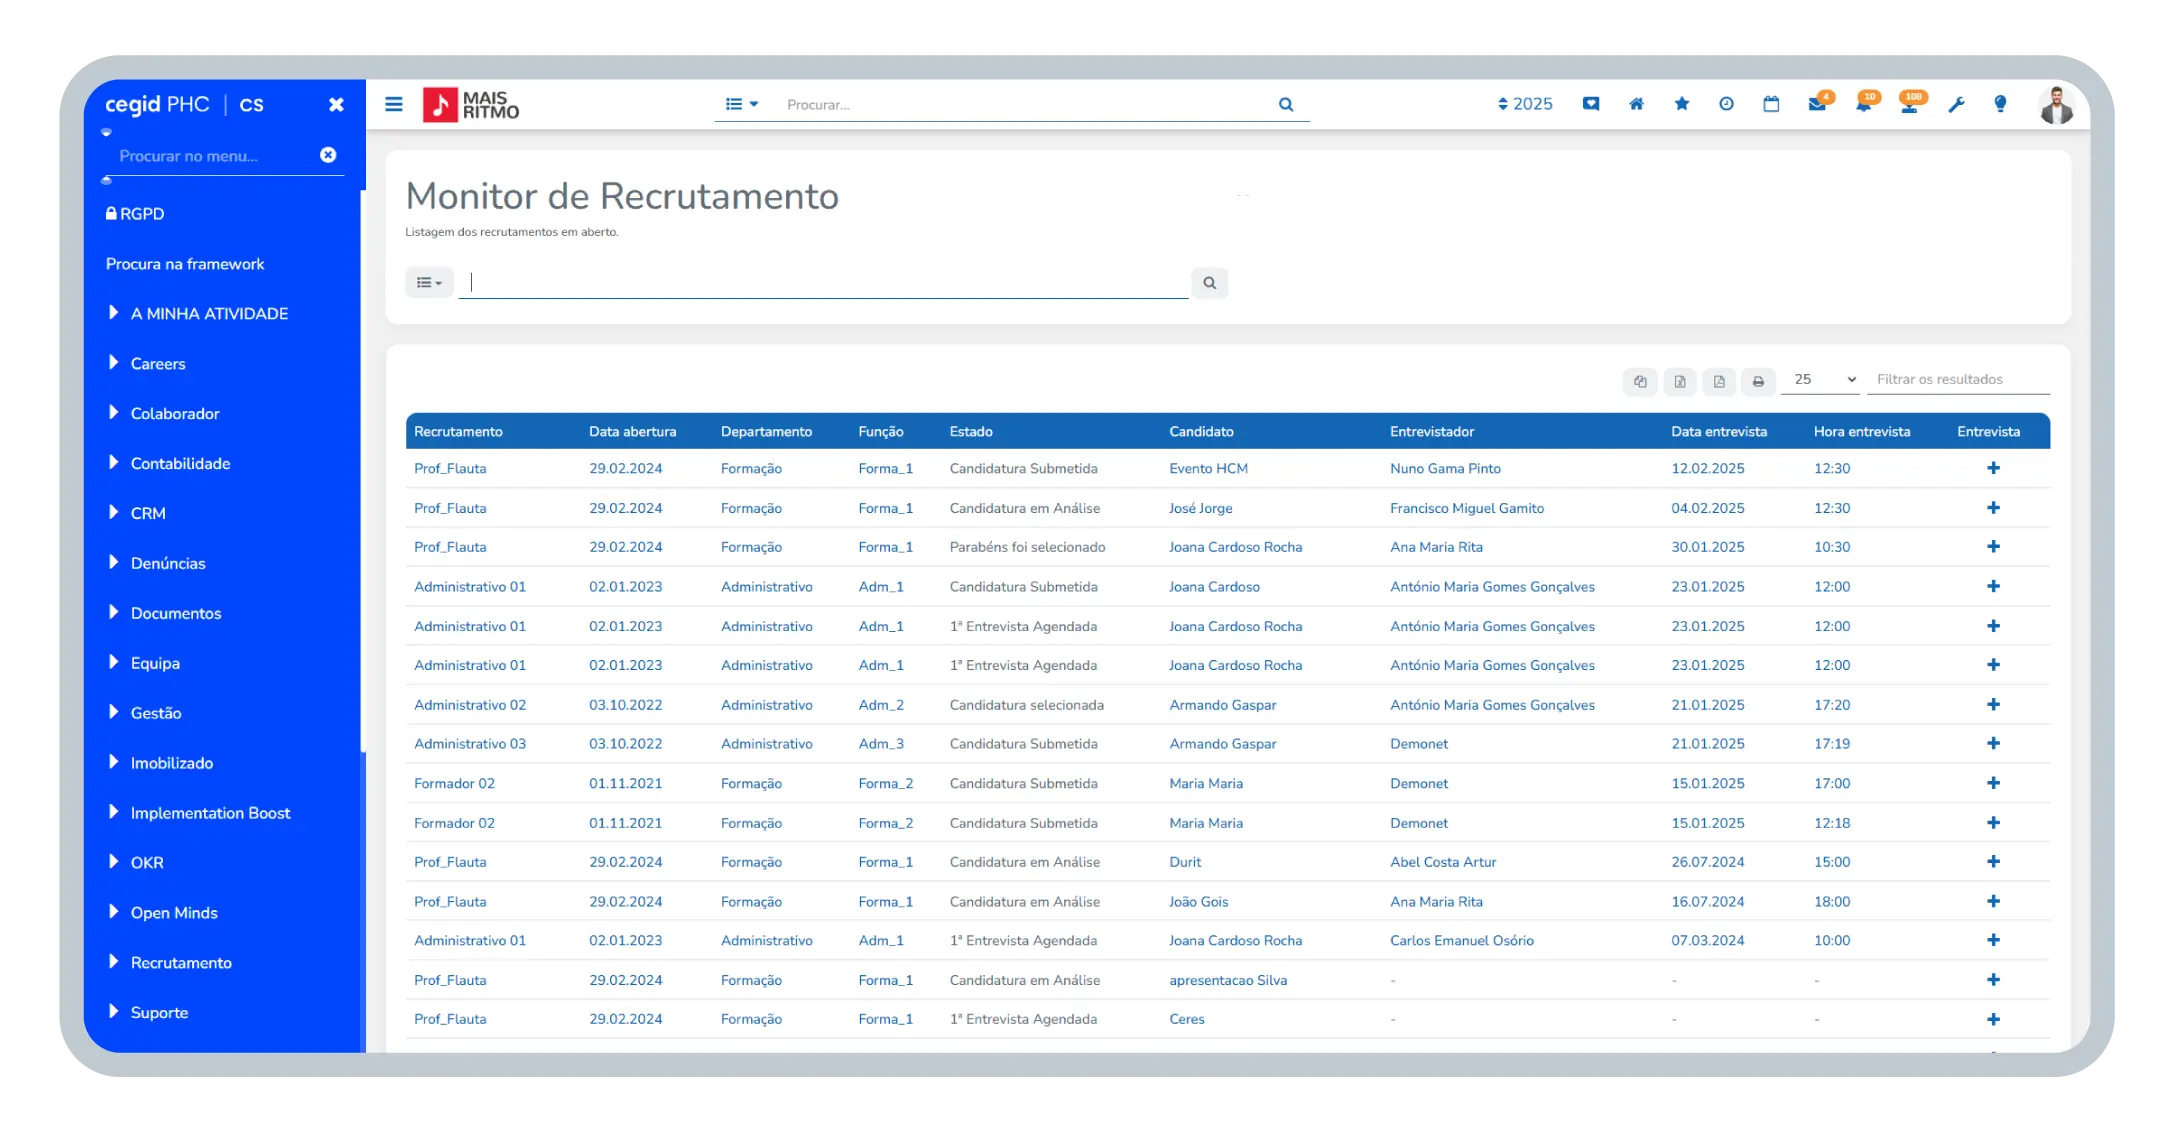
Task: Open the monitor search options dropdown
Action: click(x=429, y=283)
